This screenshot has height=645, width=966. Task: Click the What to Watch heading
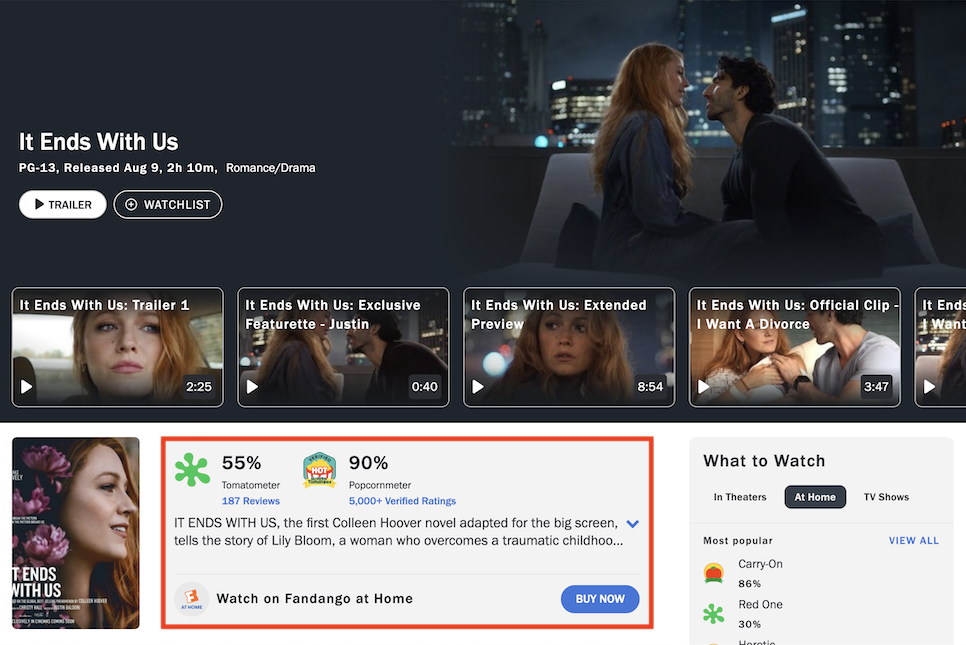click(764, 461)
